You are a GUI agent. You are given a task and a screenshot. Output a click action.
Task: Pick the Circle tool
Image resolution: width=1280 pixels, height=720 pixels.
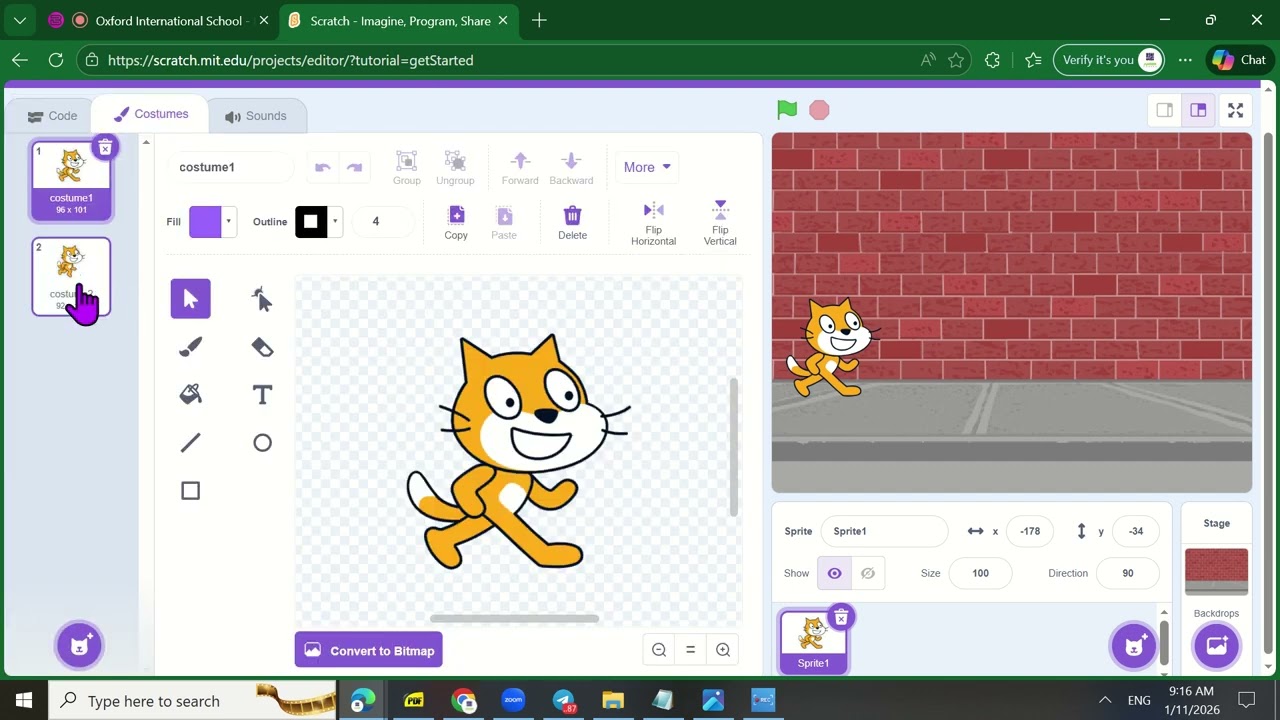coord(262,443)
